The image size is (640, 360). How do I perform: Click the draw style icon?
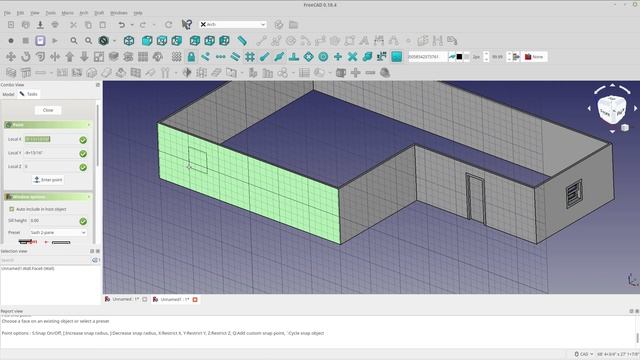click(104, 41)
